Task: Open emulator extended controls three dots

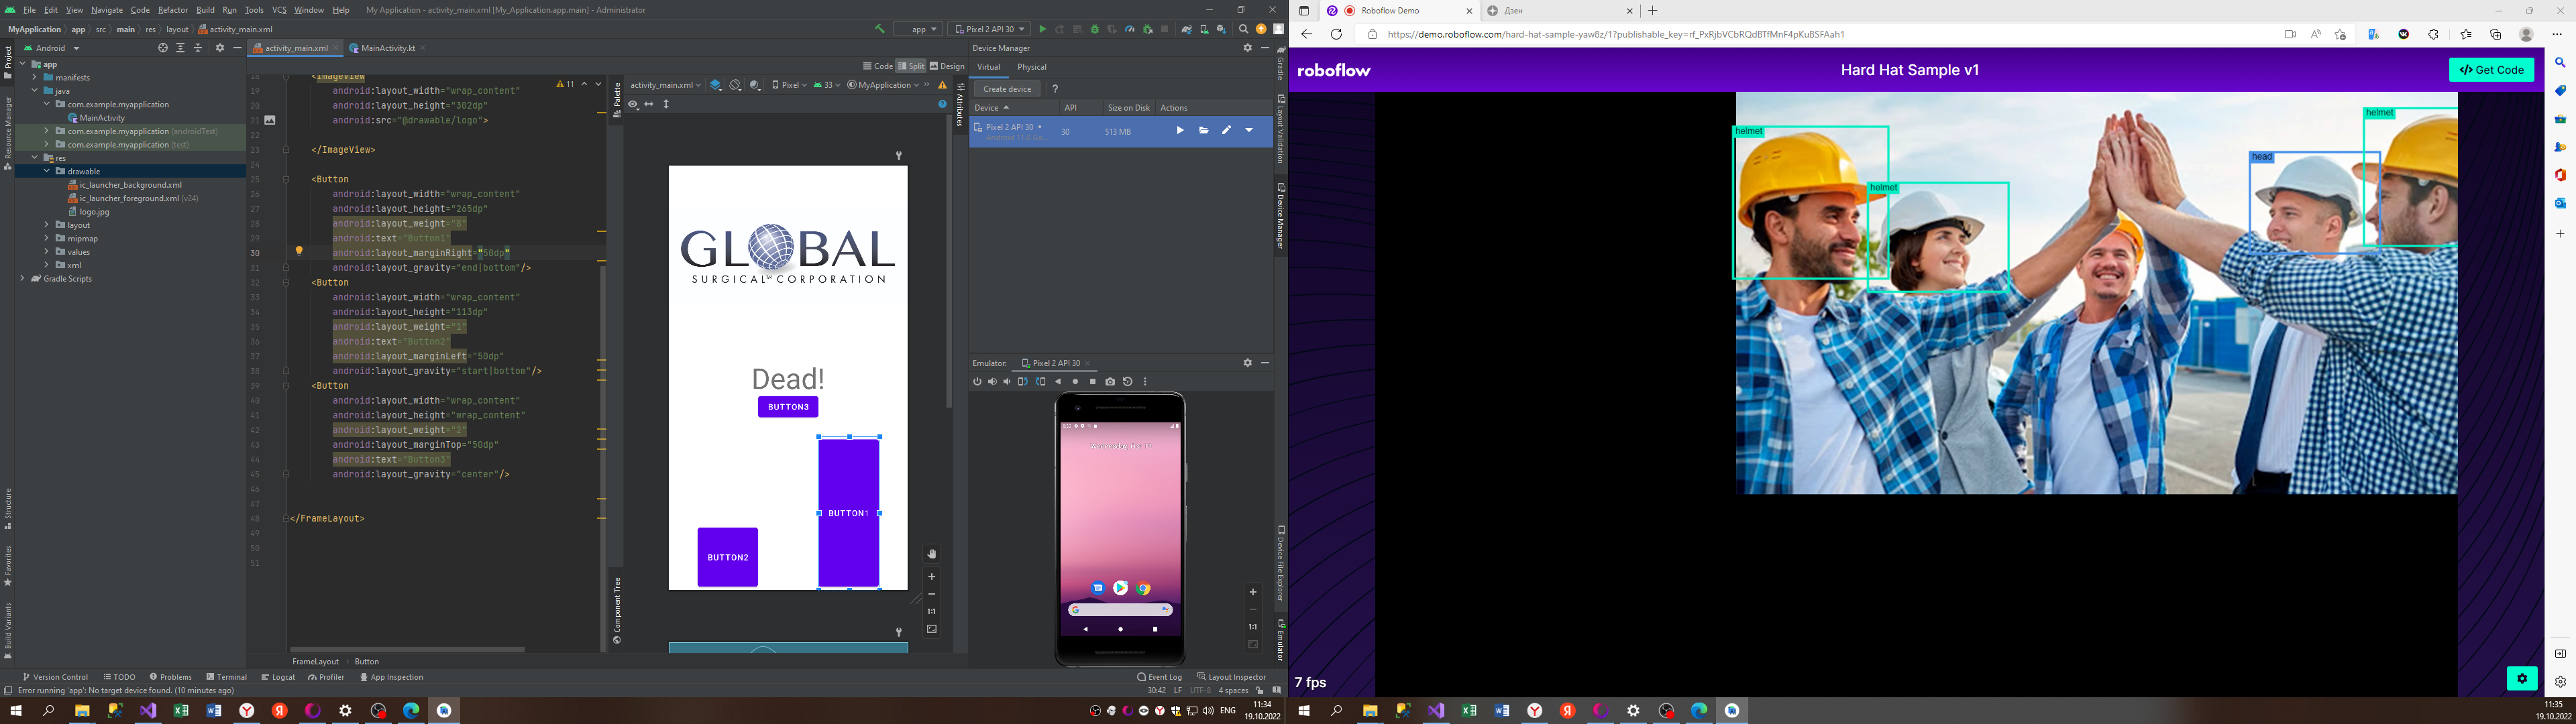Action: [x=1145, y=382]
